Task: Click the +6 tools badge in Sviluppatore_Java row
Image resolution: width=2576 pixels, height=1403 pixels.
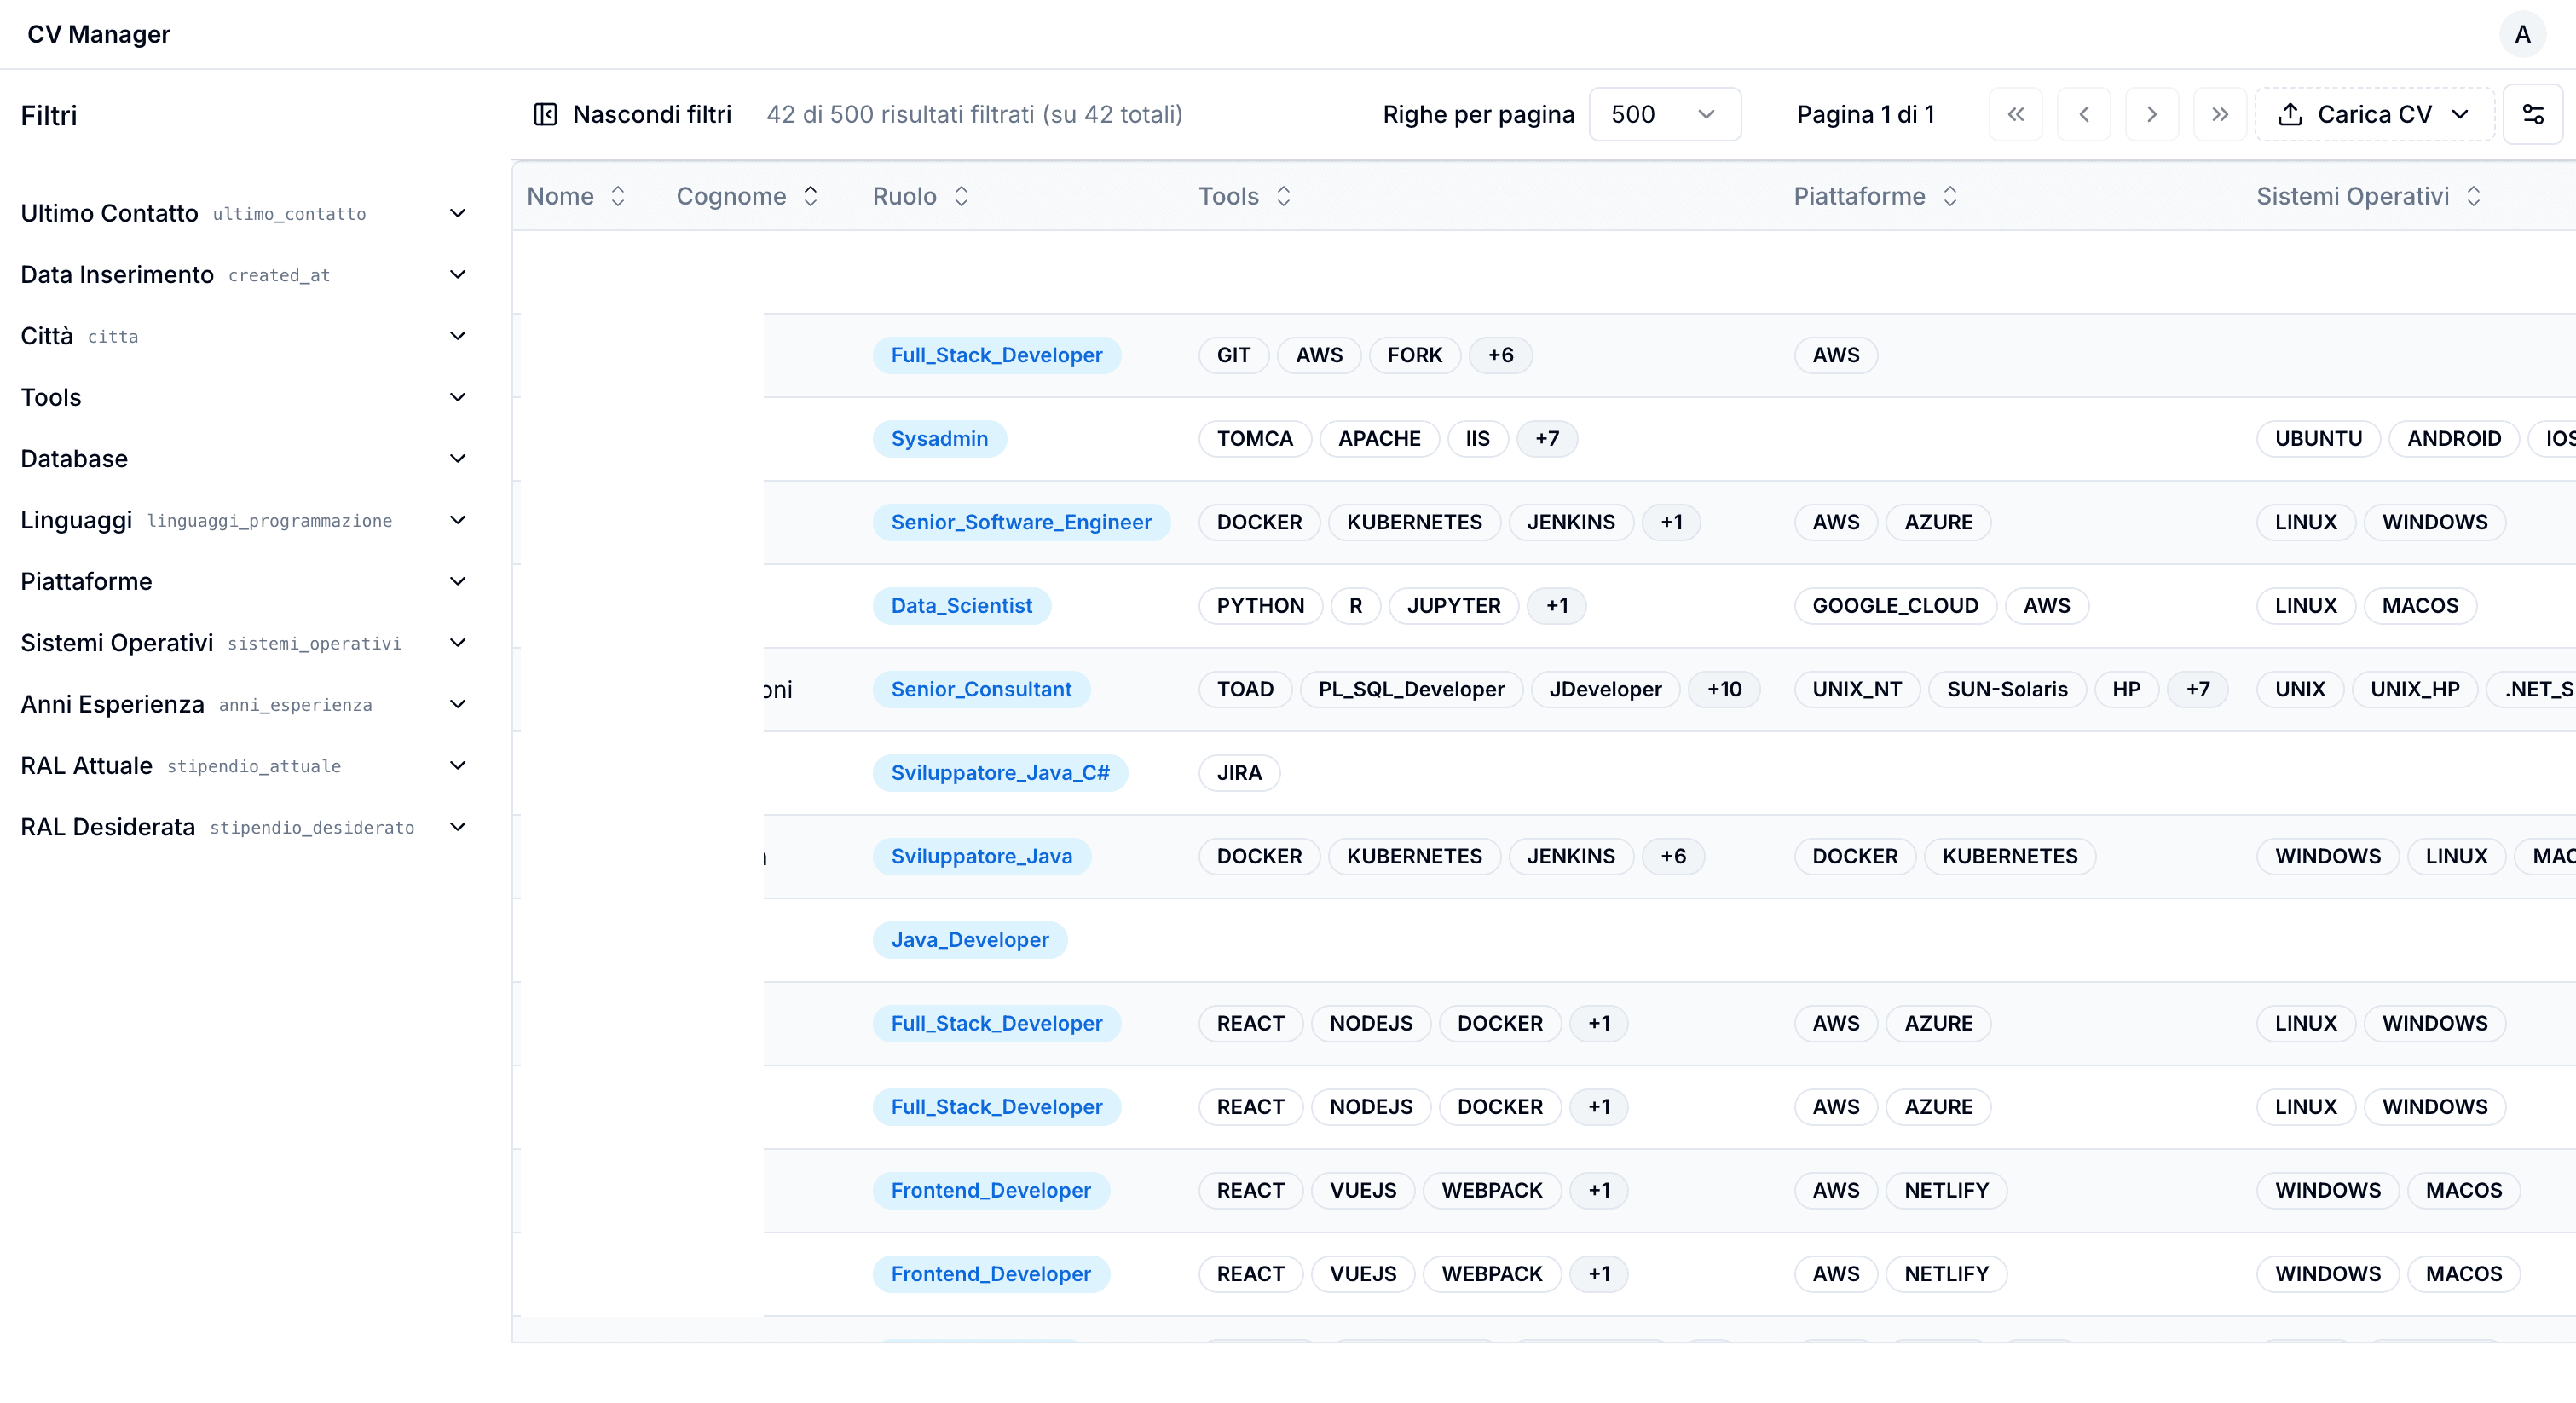Action: (x=1673, y=856)
